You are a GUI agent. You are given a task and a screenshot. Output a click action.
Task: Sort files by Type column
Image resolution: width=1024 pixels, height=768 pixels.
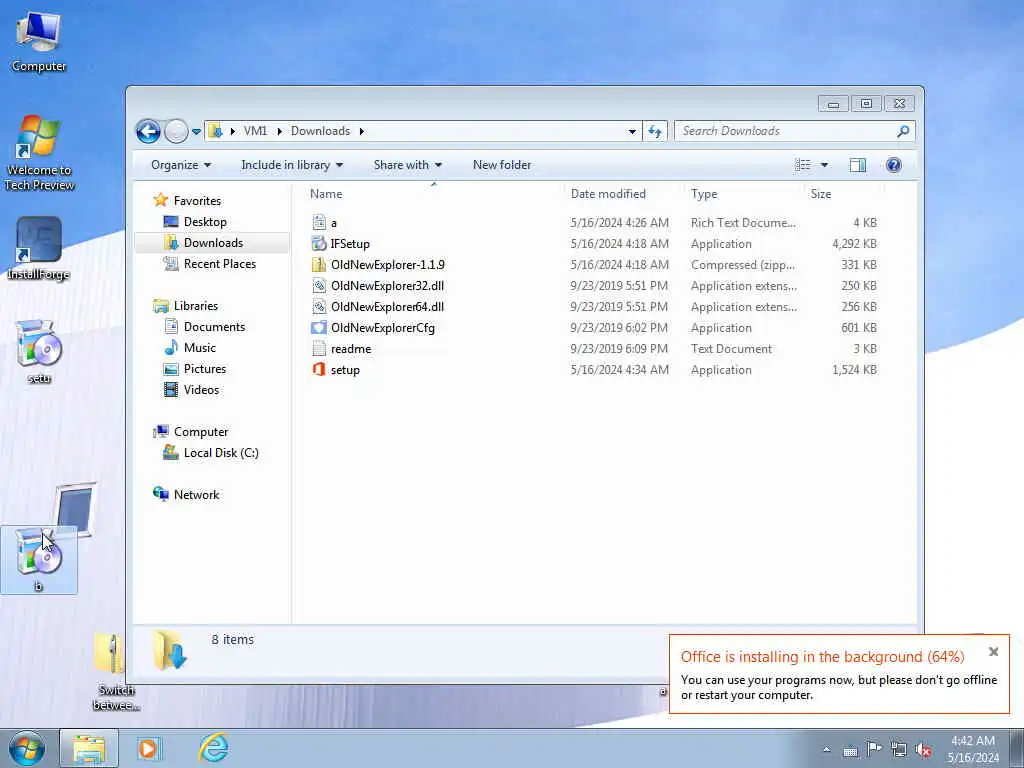(x=744, y=194)
